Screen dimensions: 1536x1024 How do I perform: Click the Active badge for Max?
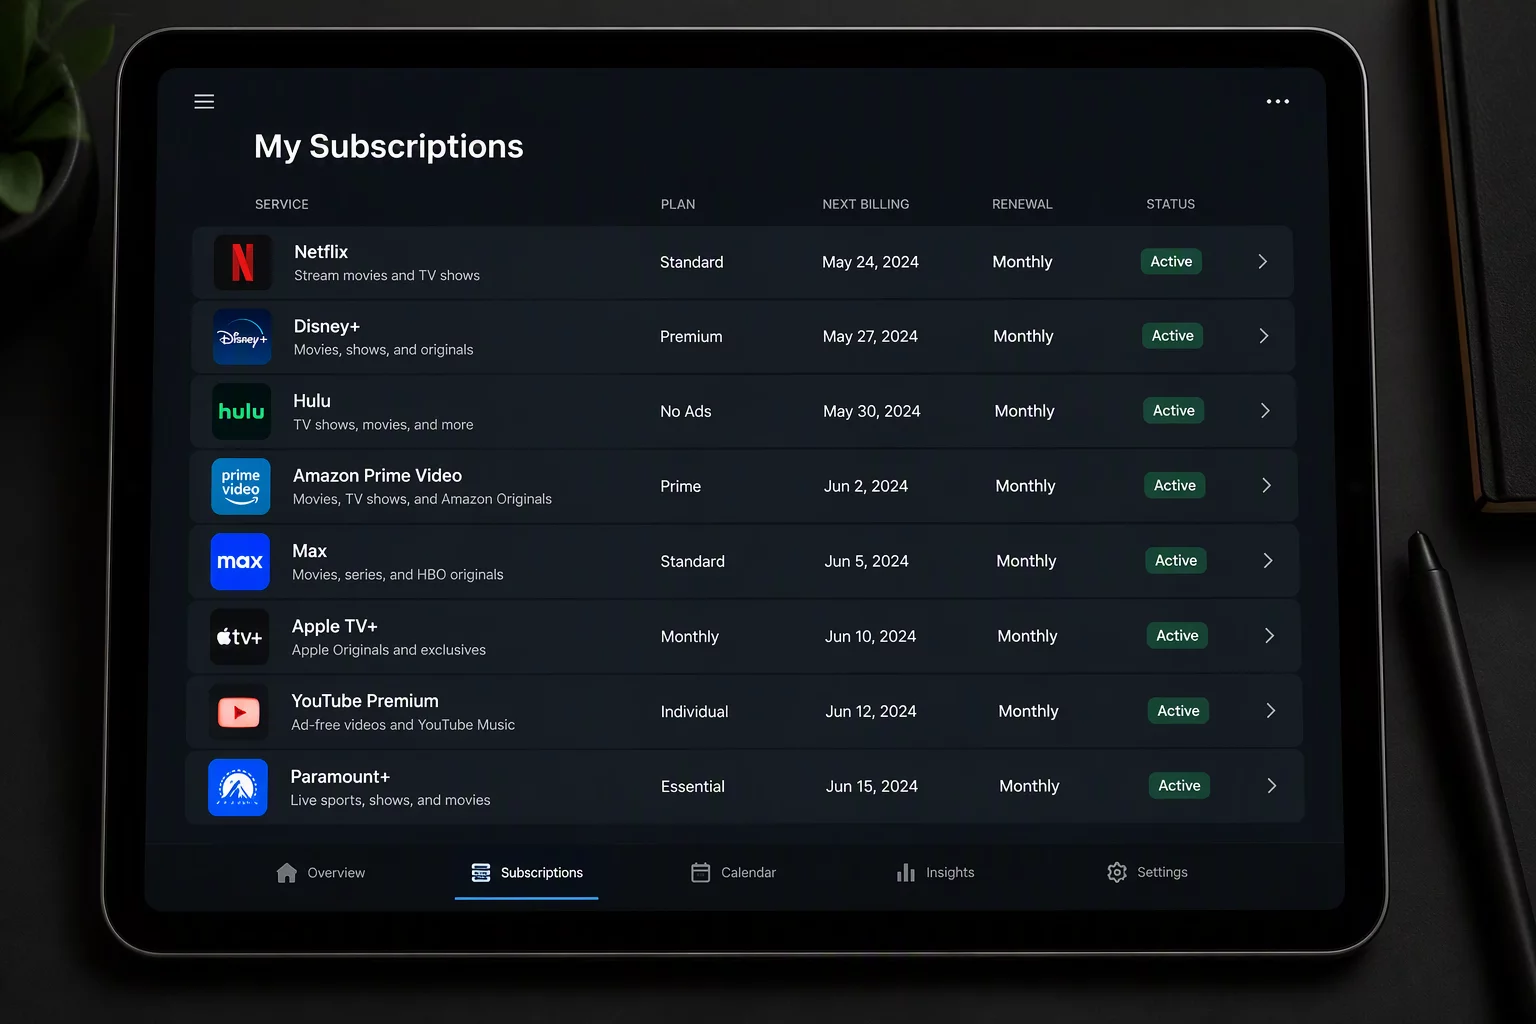(1176, 560)
